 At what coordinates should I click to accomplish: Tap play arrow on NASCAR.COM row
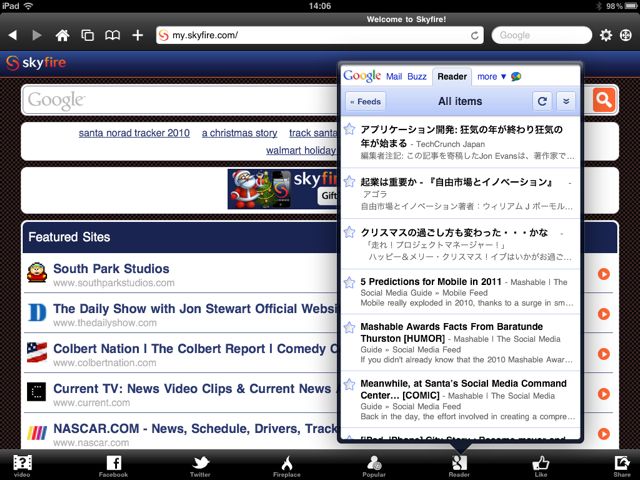(604, 434)
